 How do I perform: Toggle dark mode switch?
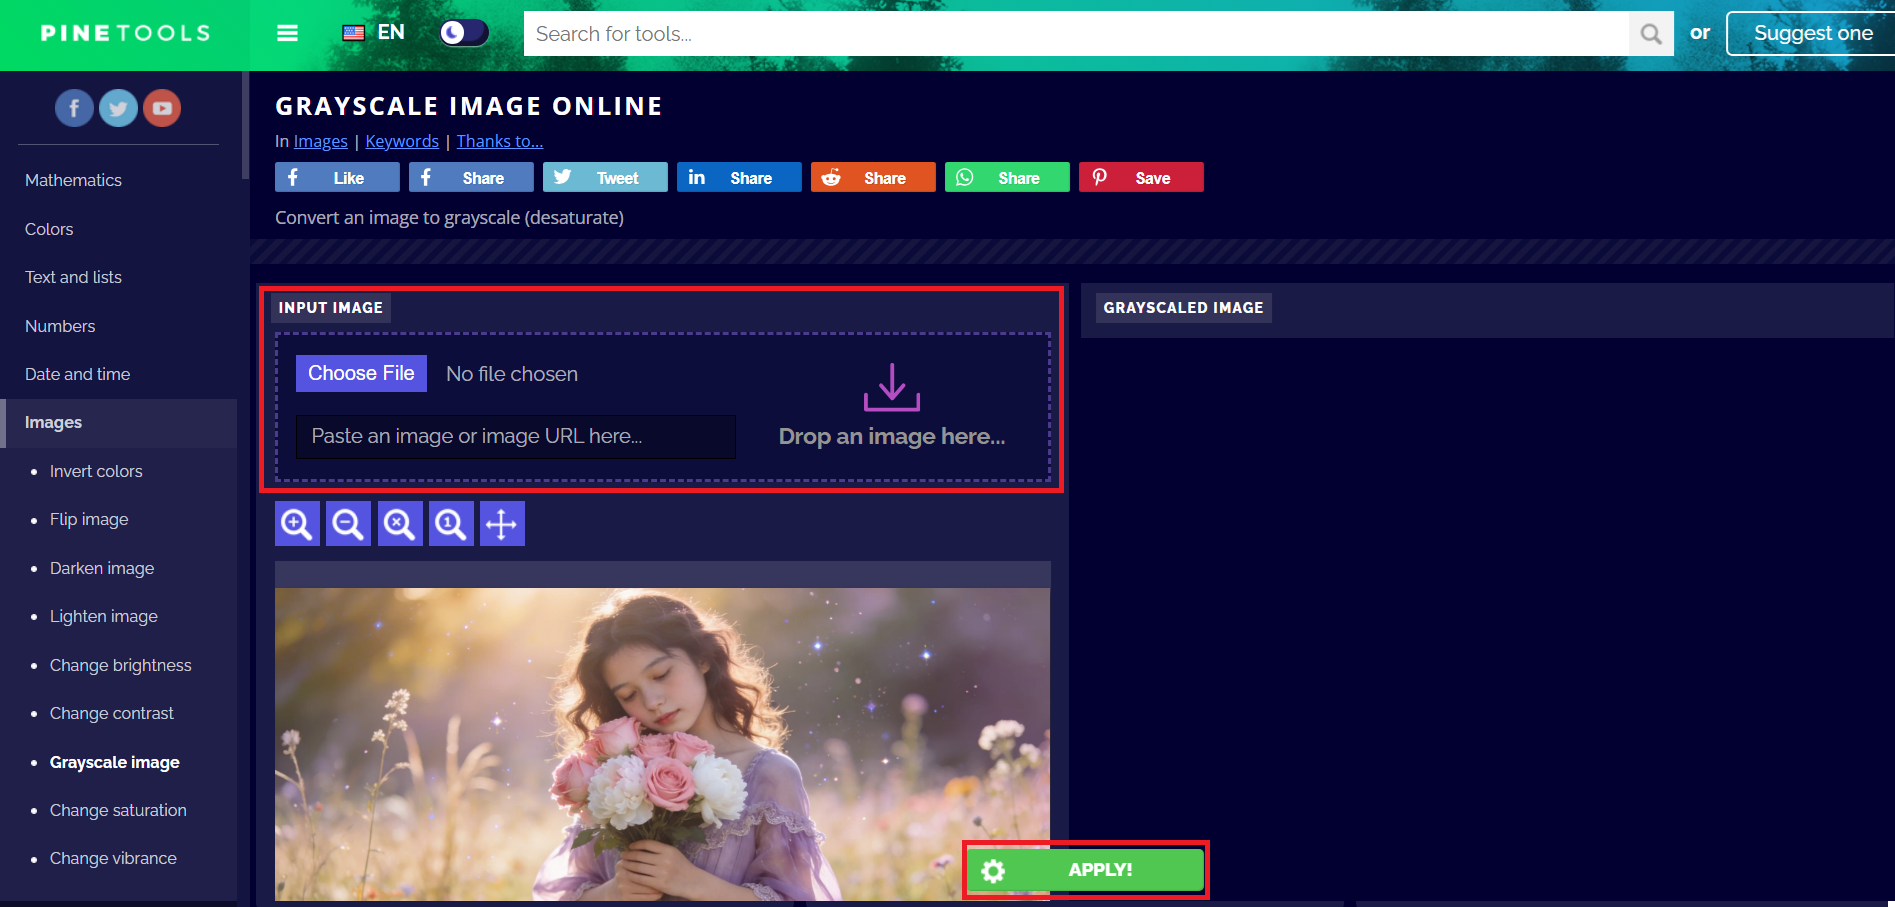(x=464, y=33)
